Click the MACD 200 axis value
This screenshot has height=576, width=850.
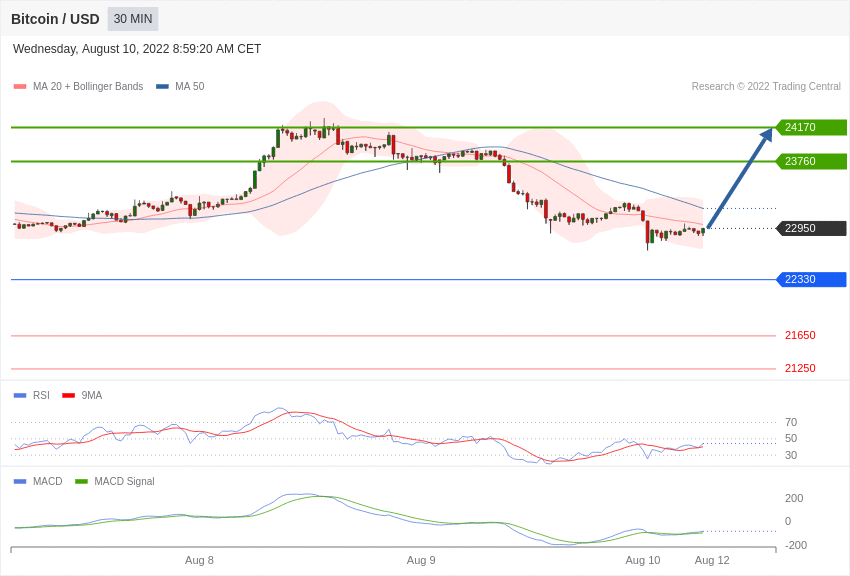click(x=794, y=499)
